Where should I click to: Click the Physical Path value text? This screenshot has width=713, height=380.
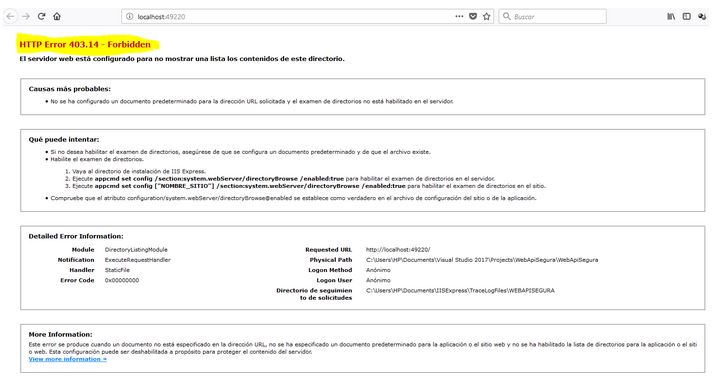(482, 260)
